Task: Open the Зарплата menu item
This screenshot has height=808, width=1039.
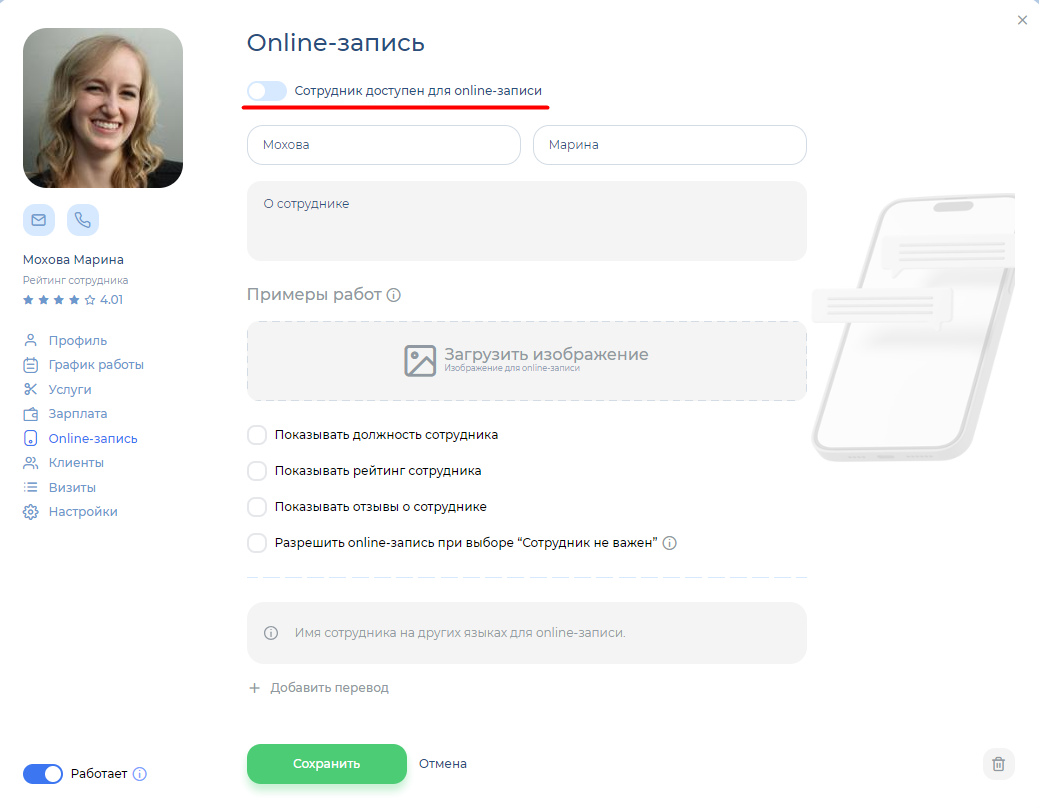Action: pyautogui.click(x=77, y=414)
